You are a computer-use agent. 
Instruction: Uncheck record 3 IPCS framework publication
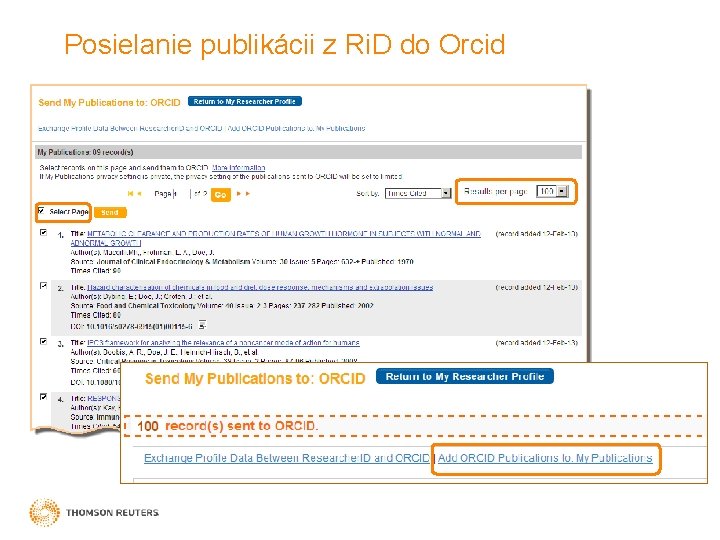click(x=44, y=341)
